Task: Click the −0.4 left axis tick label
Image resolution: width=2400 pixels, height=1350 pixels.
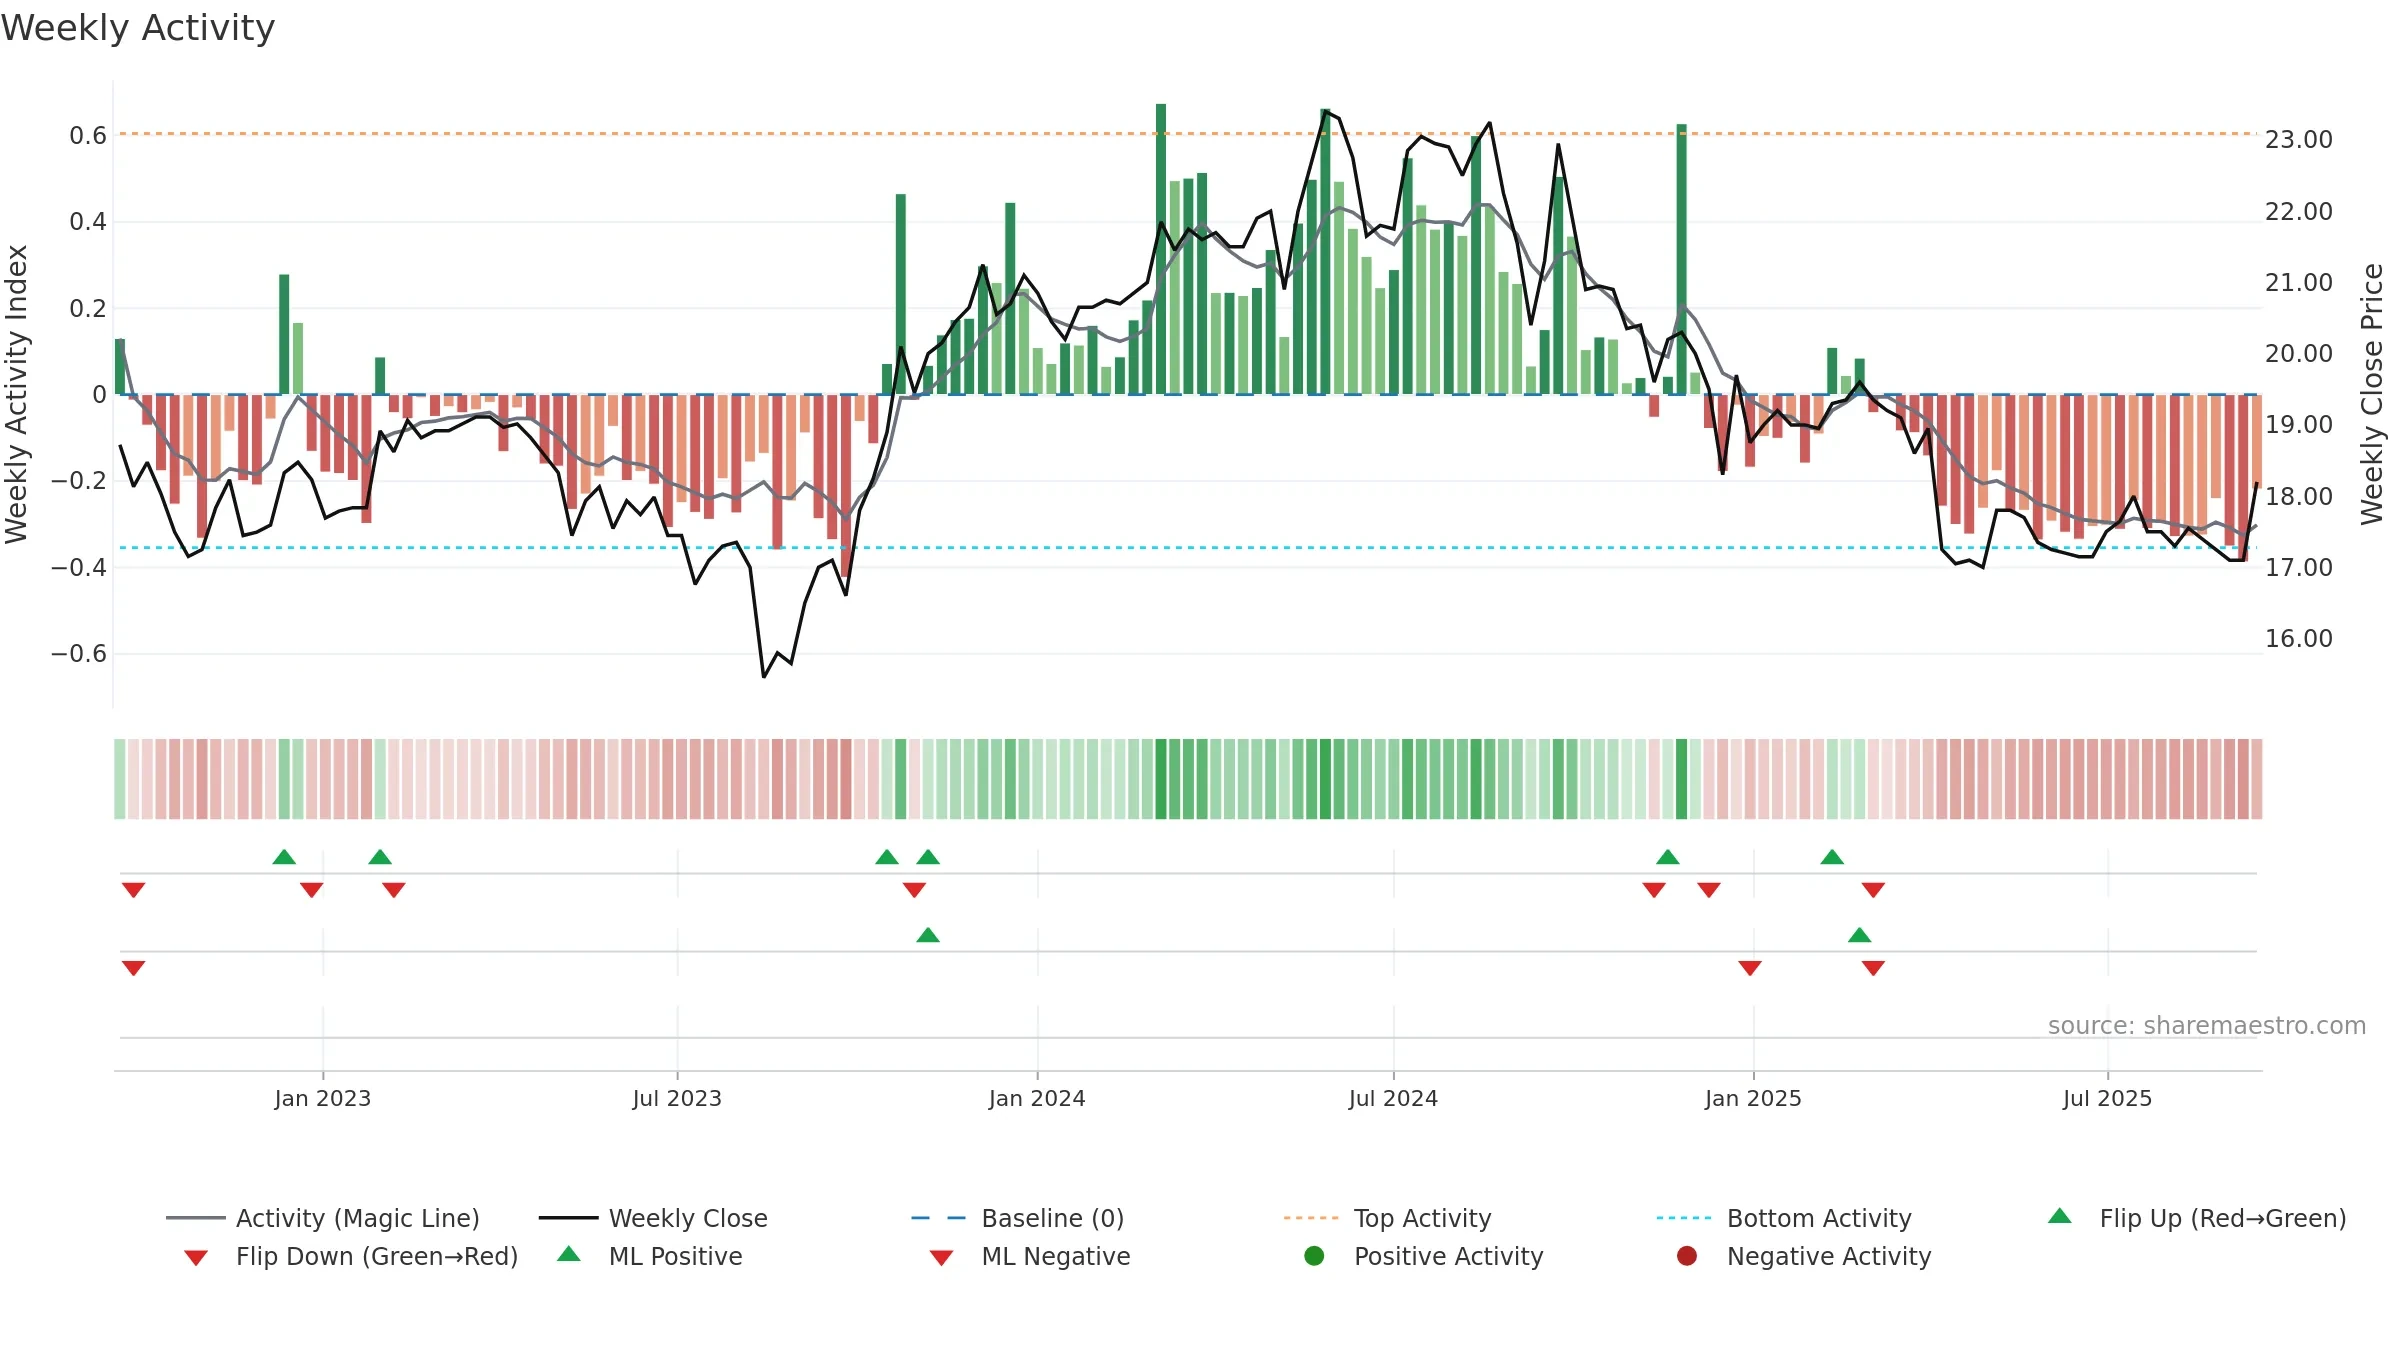Action: tap(78, 567)
